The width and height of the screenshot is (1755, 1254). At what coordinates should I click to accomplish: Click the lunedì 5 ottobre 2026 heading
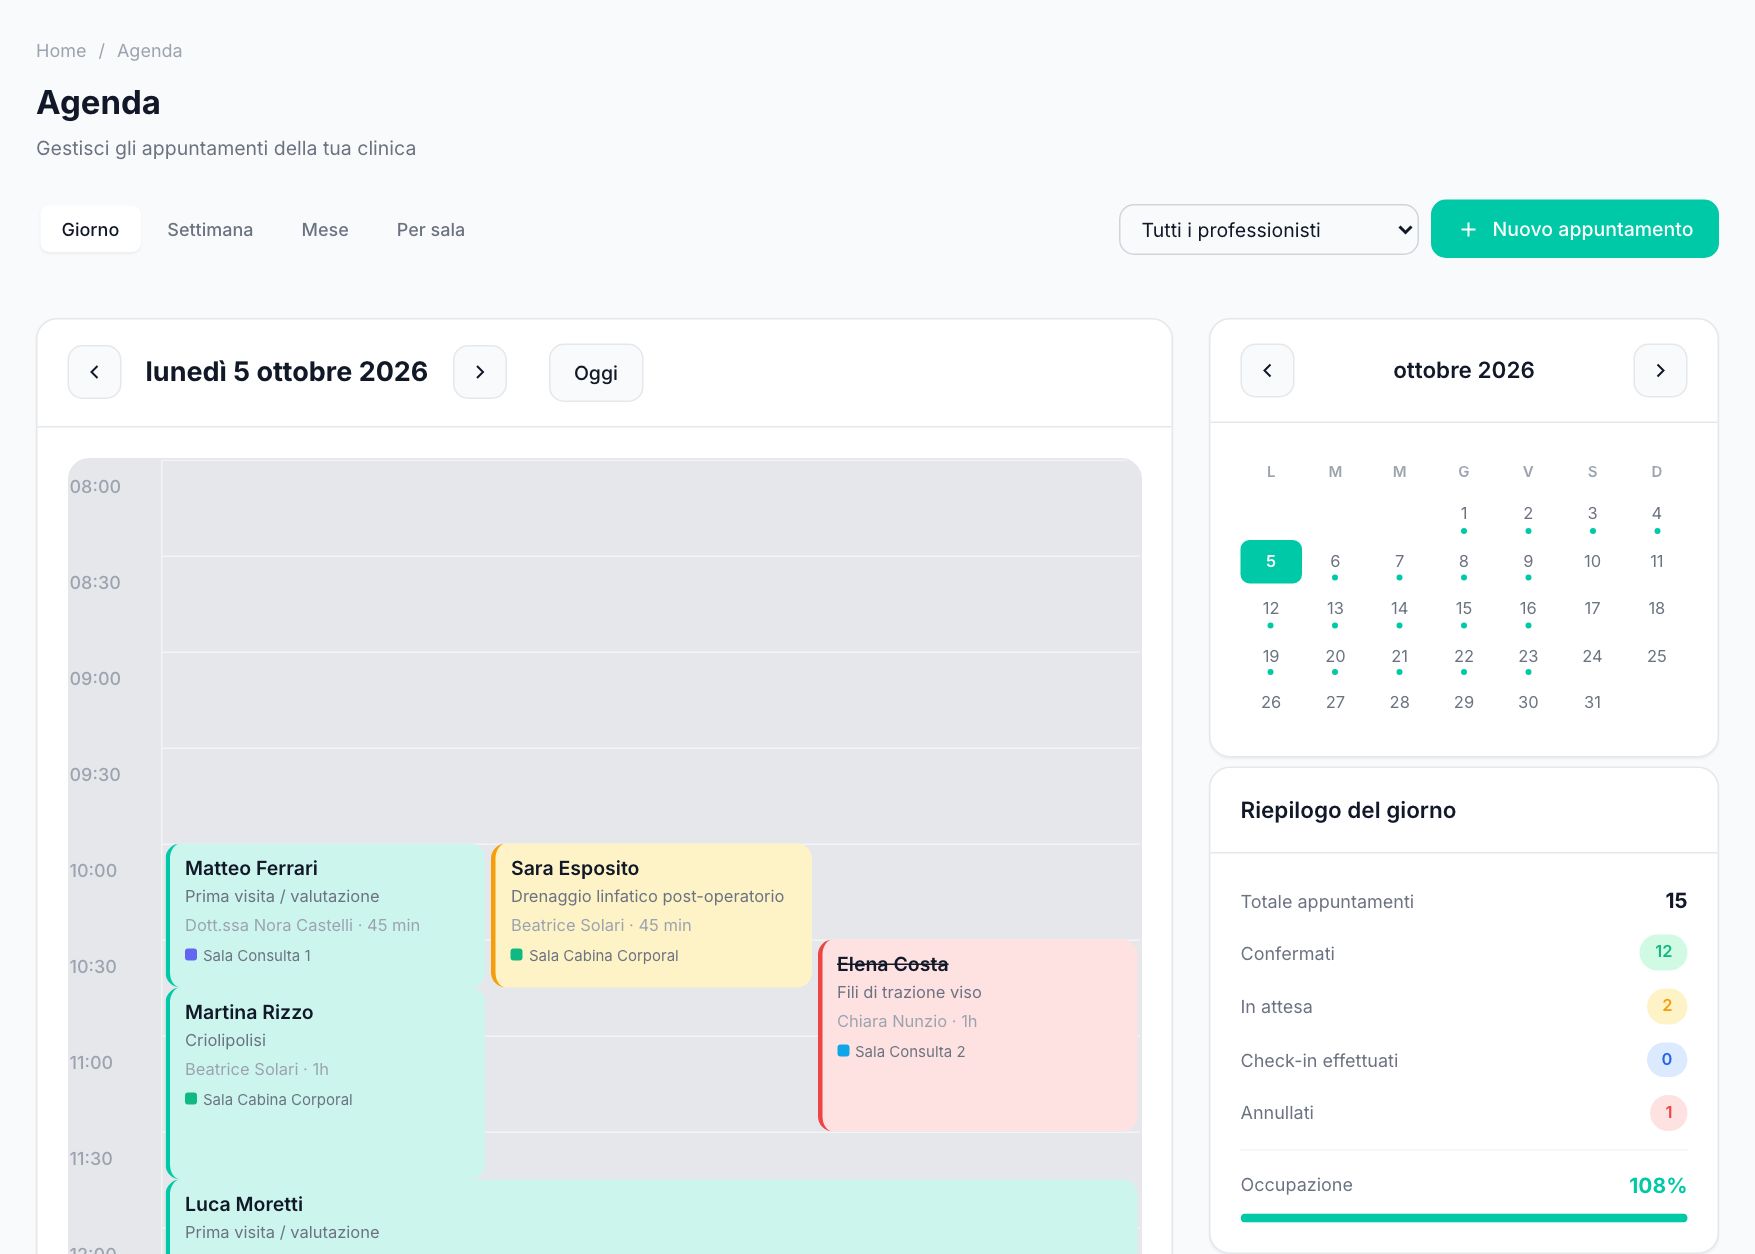(287, 372)
